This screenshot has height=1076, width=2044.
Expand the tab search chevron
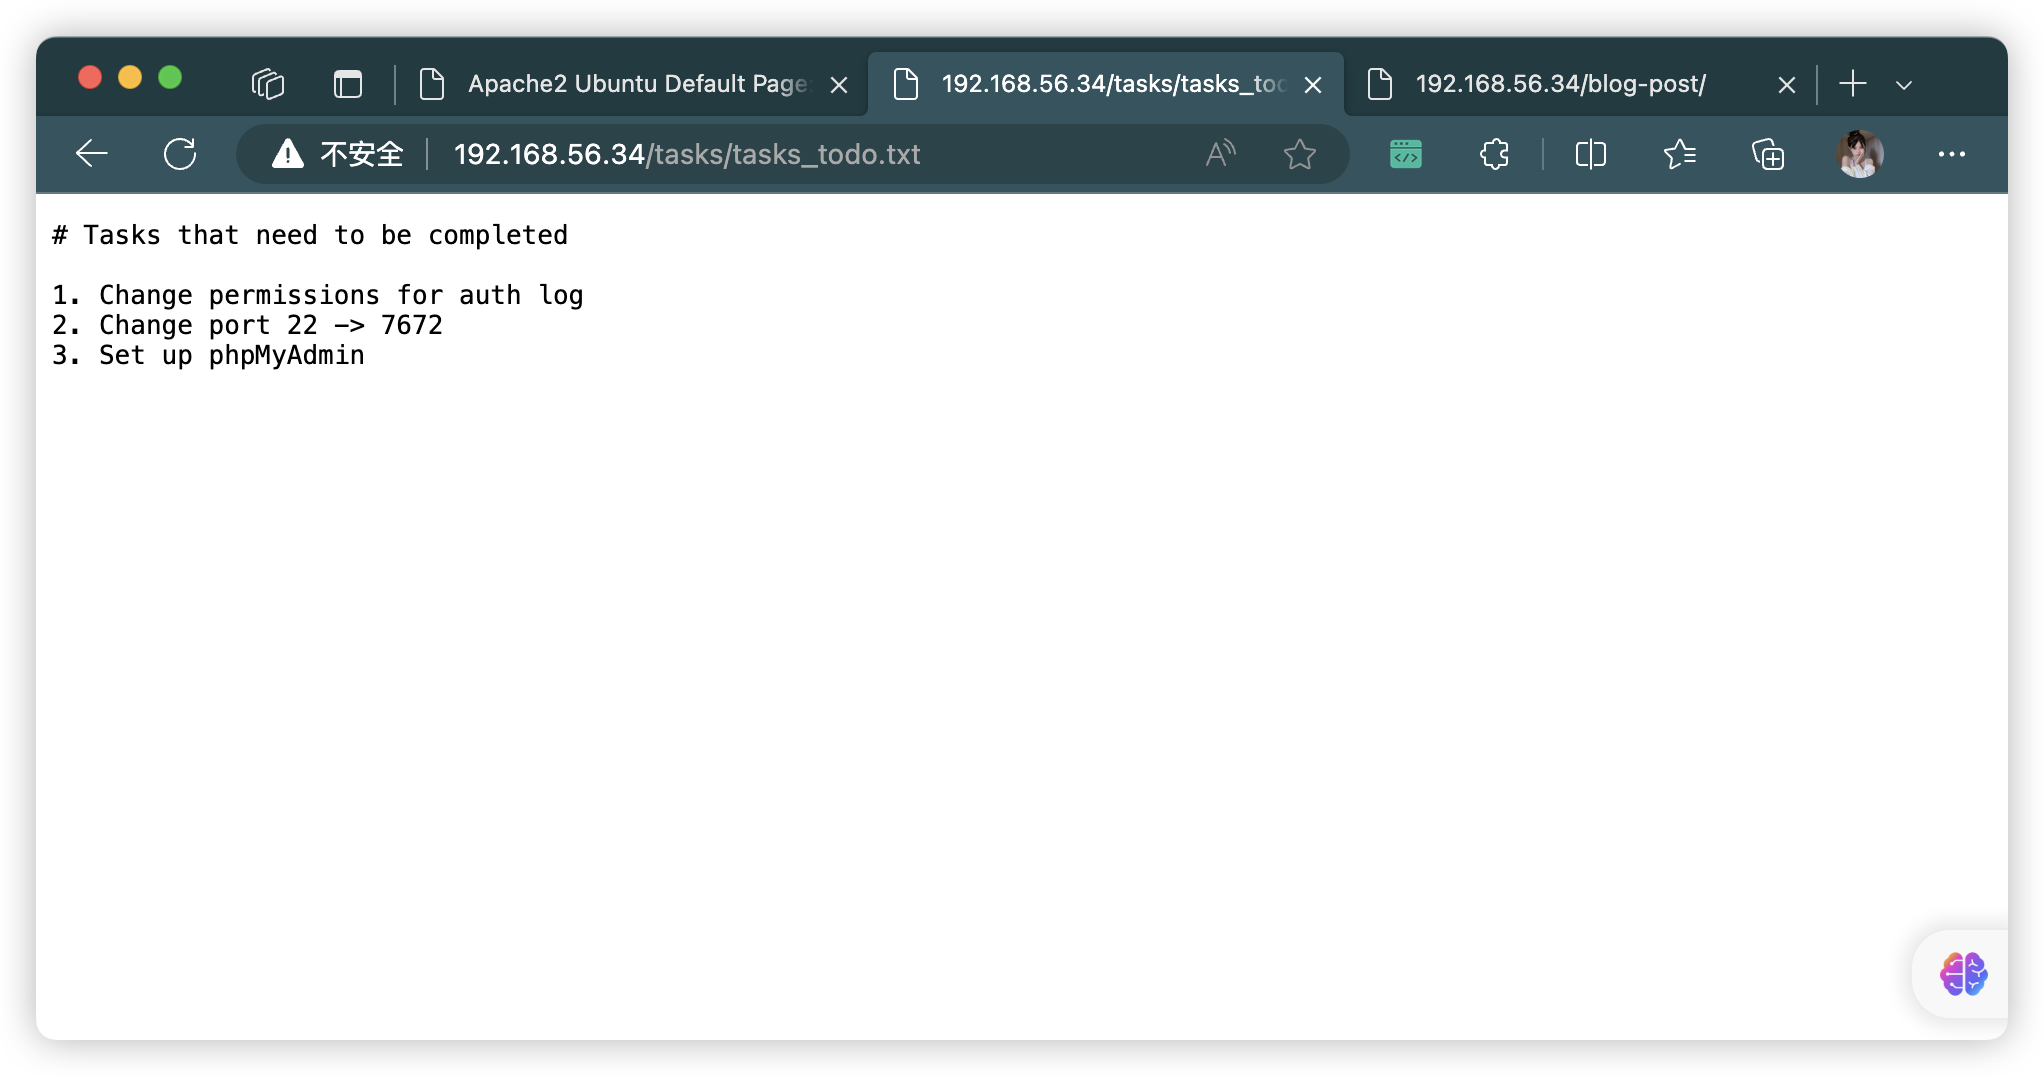1904,85
